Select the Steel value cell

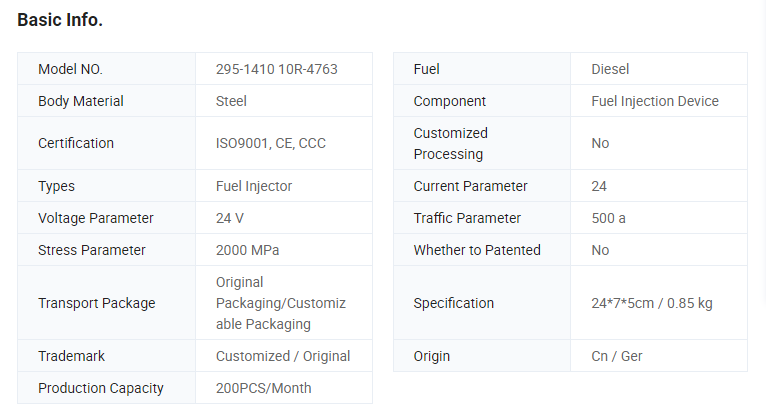point(284,101)
